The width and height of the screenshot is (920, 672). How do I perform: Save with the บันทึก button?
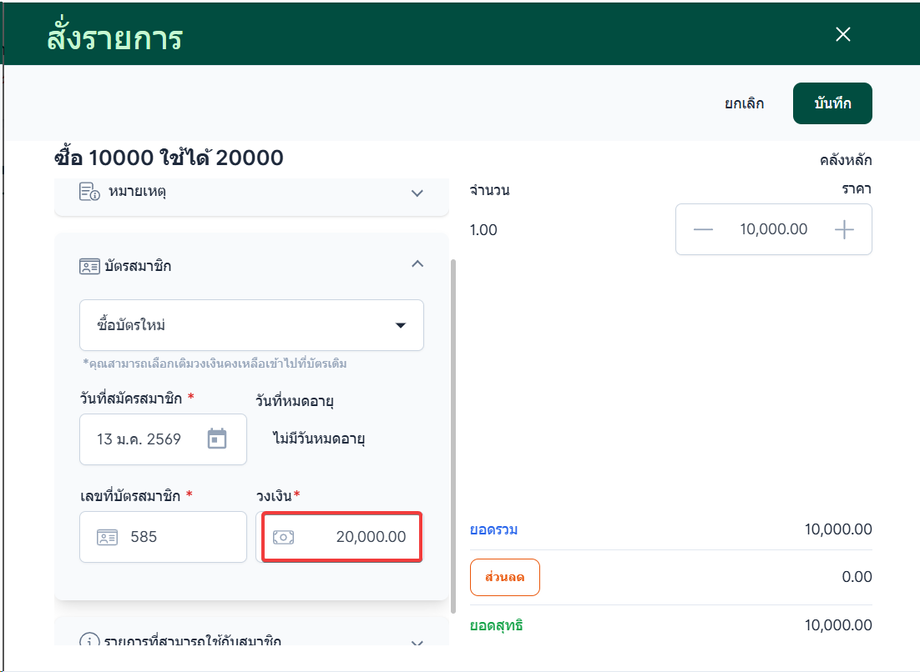tap(832, 103)
